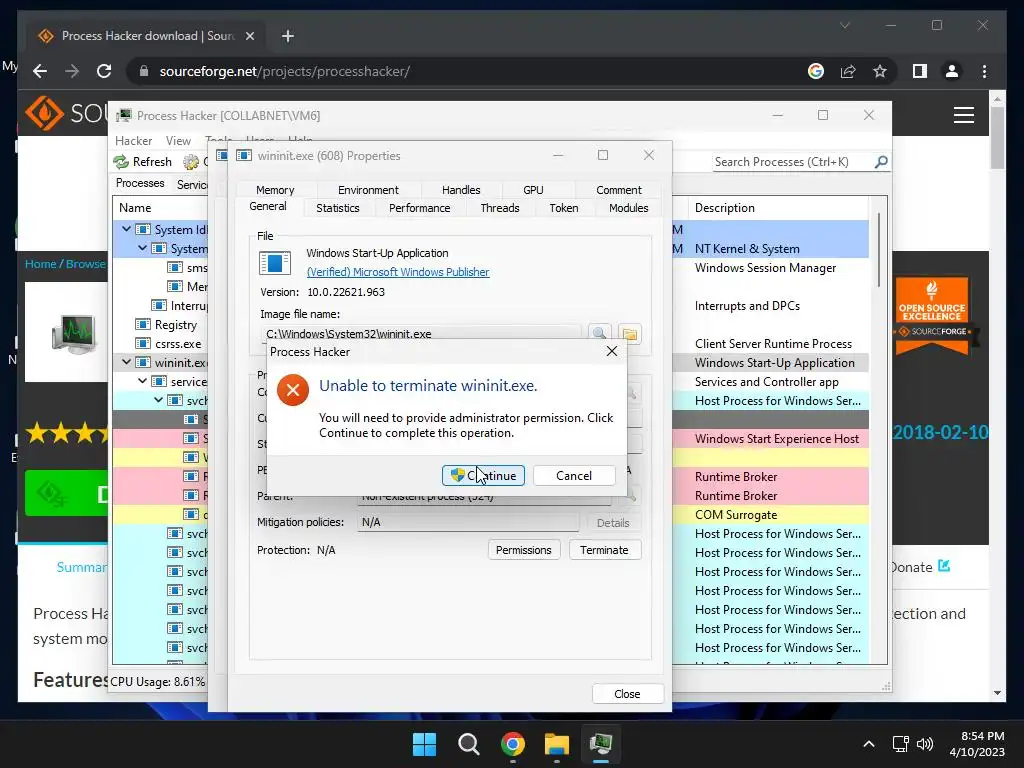
Task: Select the Processes tab in Process Hacker
Action: tap(140, 183)
